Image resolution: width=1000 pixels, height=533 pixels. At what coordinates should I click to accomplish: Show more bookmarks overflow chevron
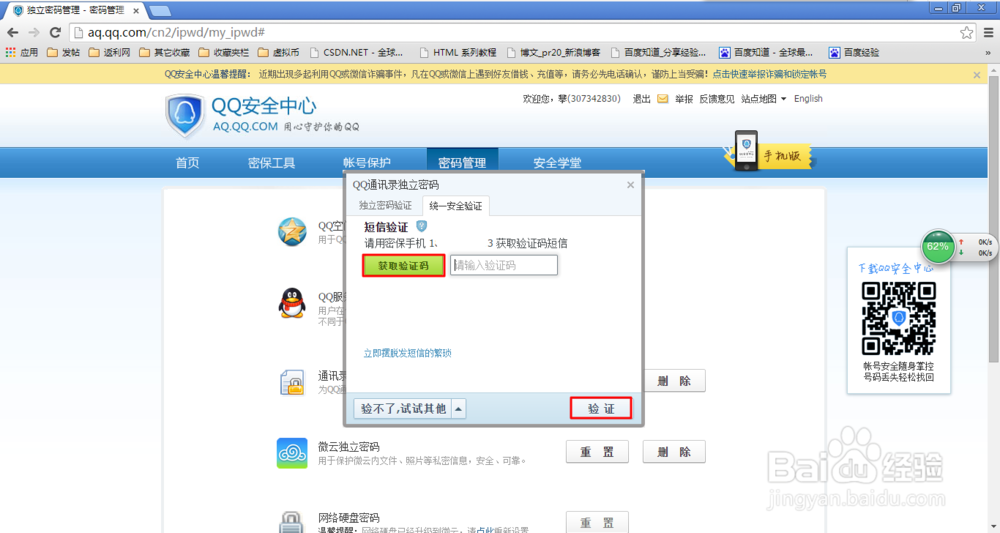pyautogui.click(x=988, y=53)
